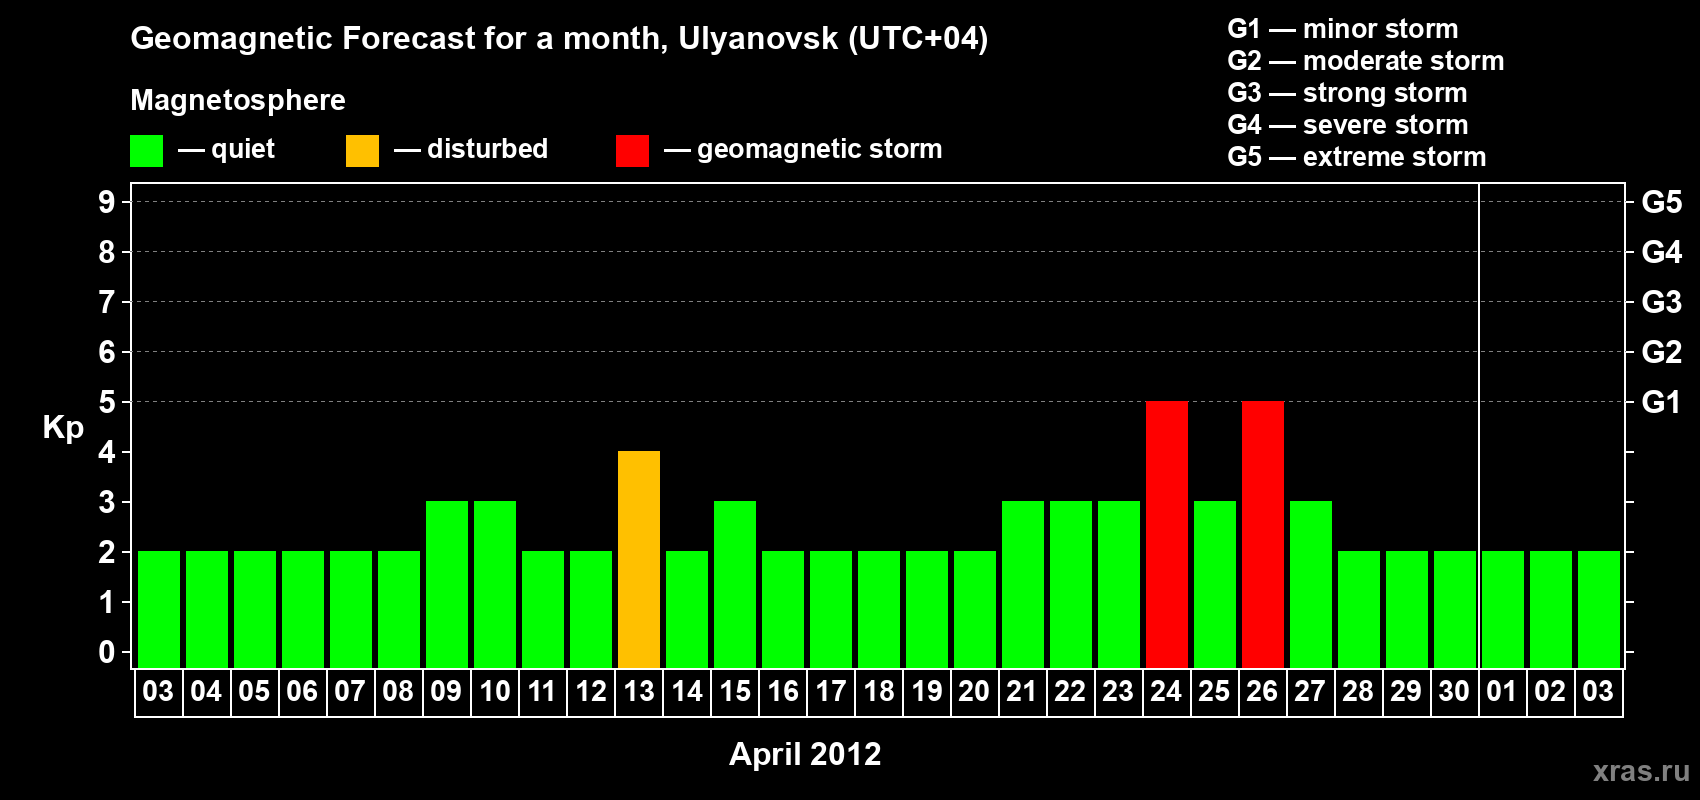Click the Kp value 5 tick label
The width and height of the screenshot is (1700, 800).
pyautogui.click(x=107, y=402)
